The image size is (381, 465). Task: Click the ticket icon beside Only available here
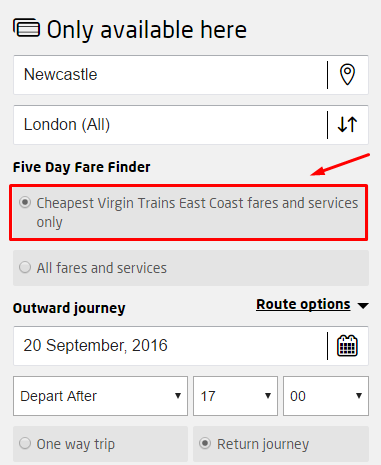[26, 28]
